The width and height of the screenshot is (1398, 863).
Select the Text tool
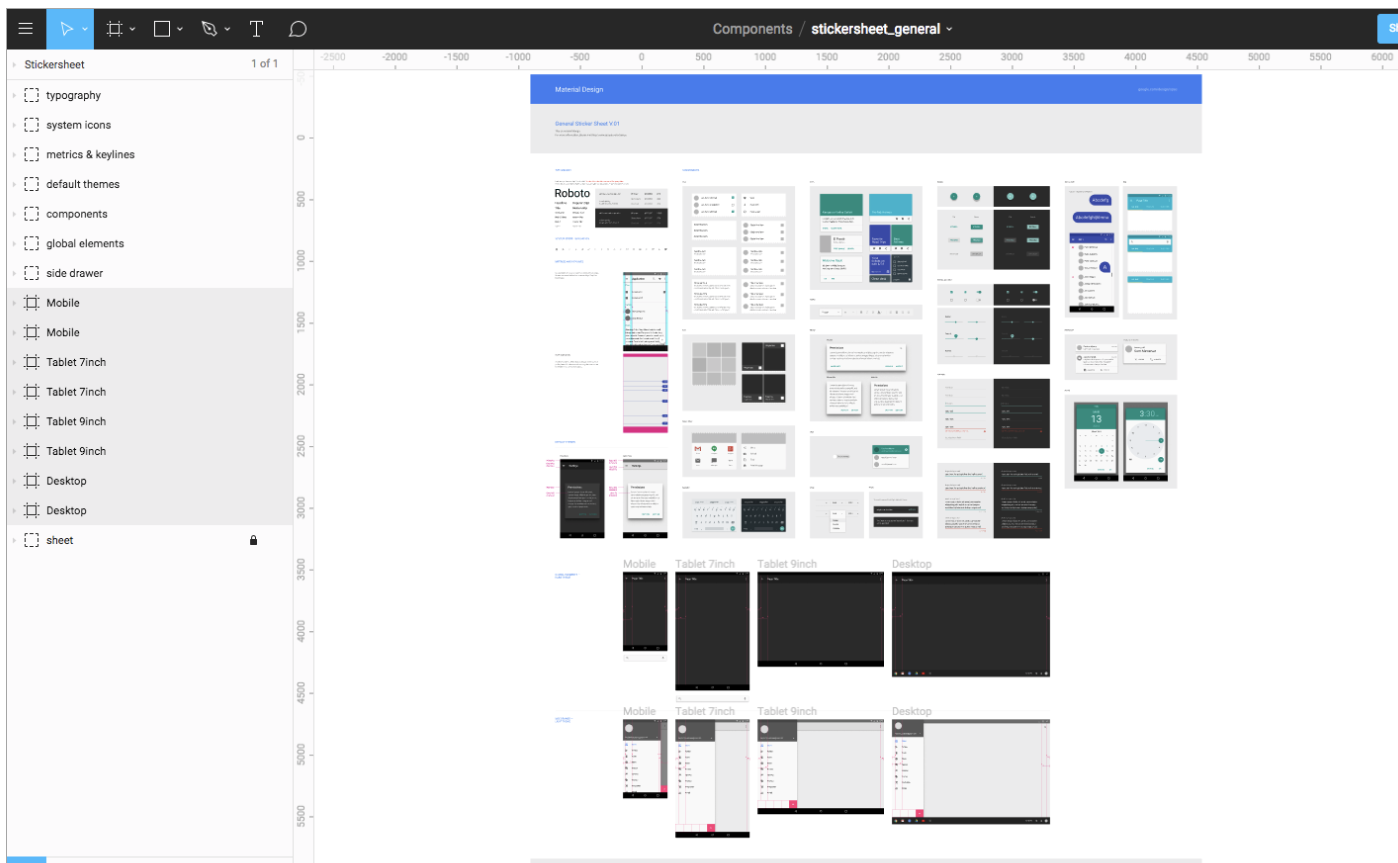(x=256, y=29)
